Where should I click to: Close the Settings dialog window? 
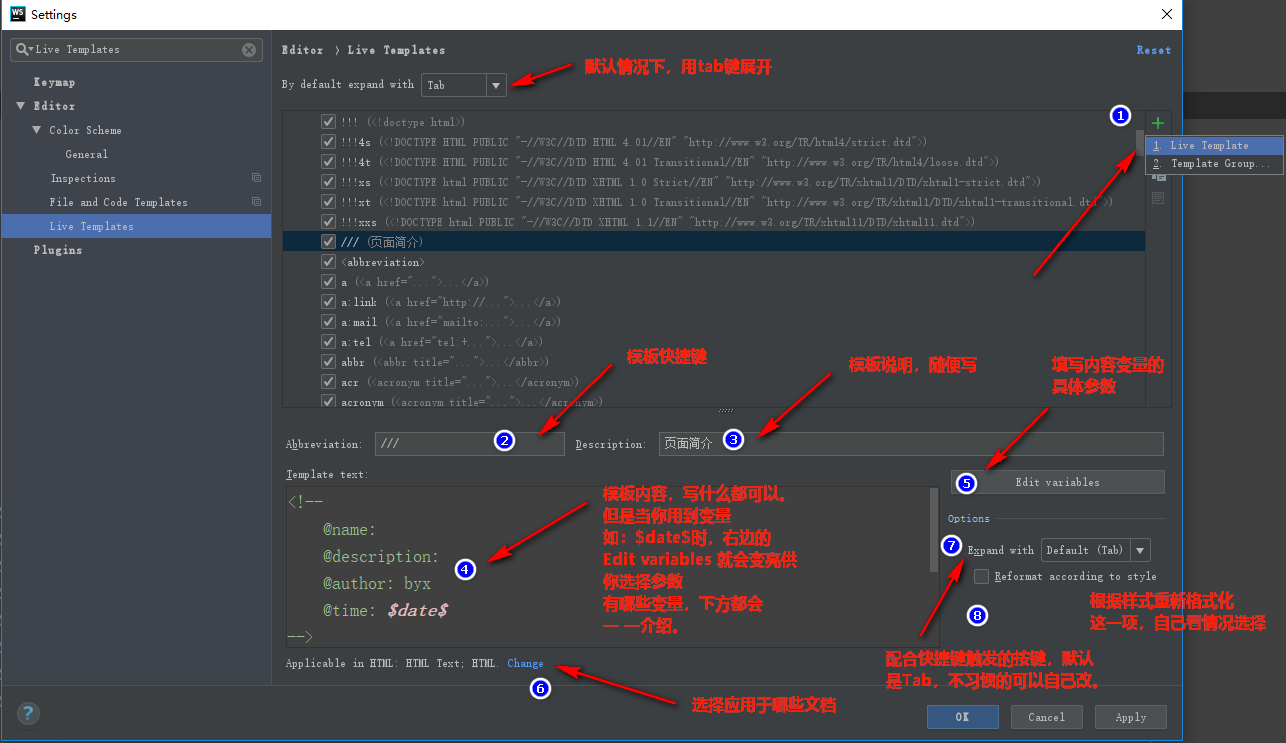click(1166, 14)
